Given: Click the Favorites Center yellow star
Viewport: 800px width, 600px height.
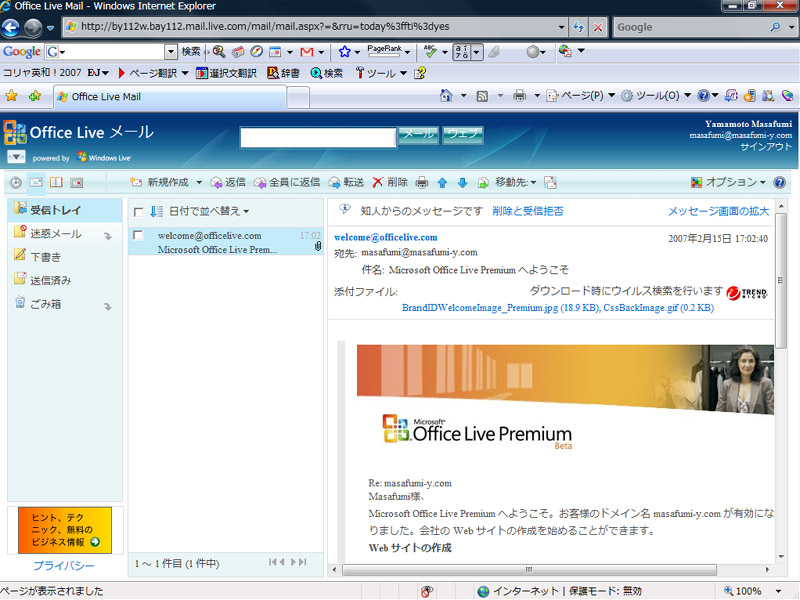Looking at the screenshot, I should [11, 96].
